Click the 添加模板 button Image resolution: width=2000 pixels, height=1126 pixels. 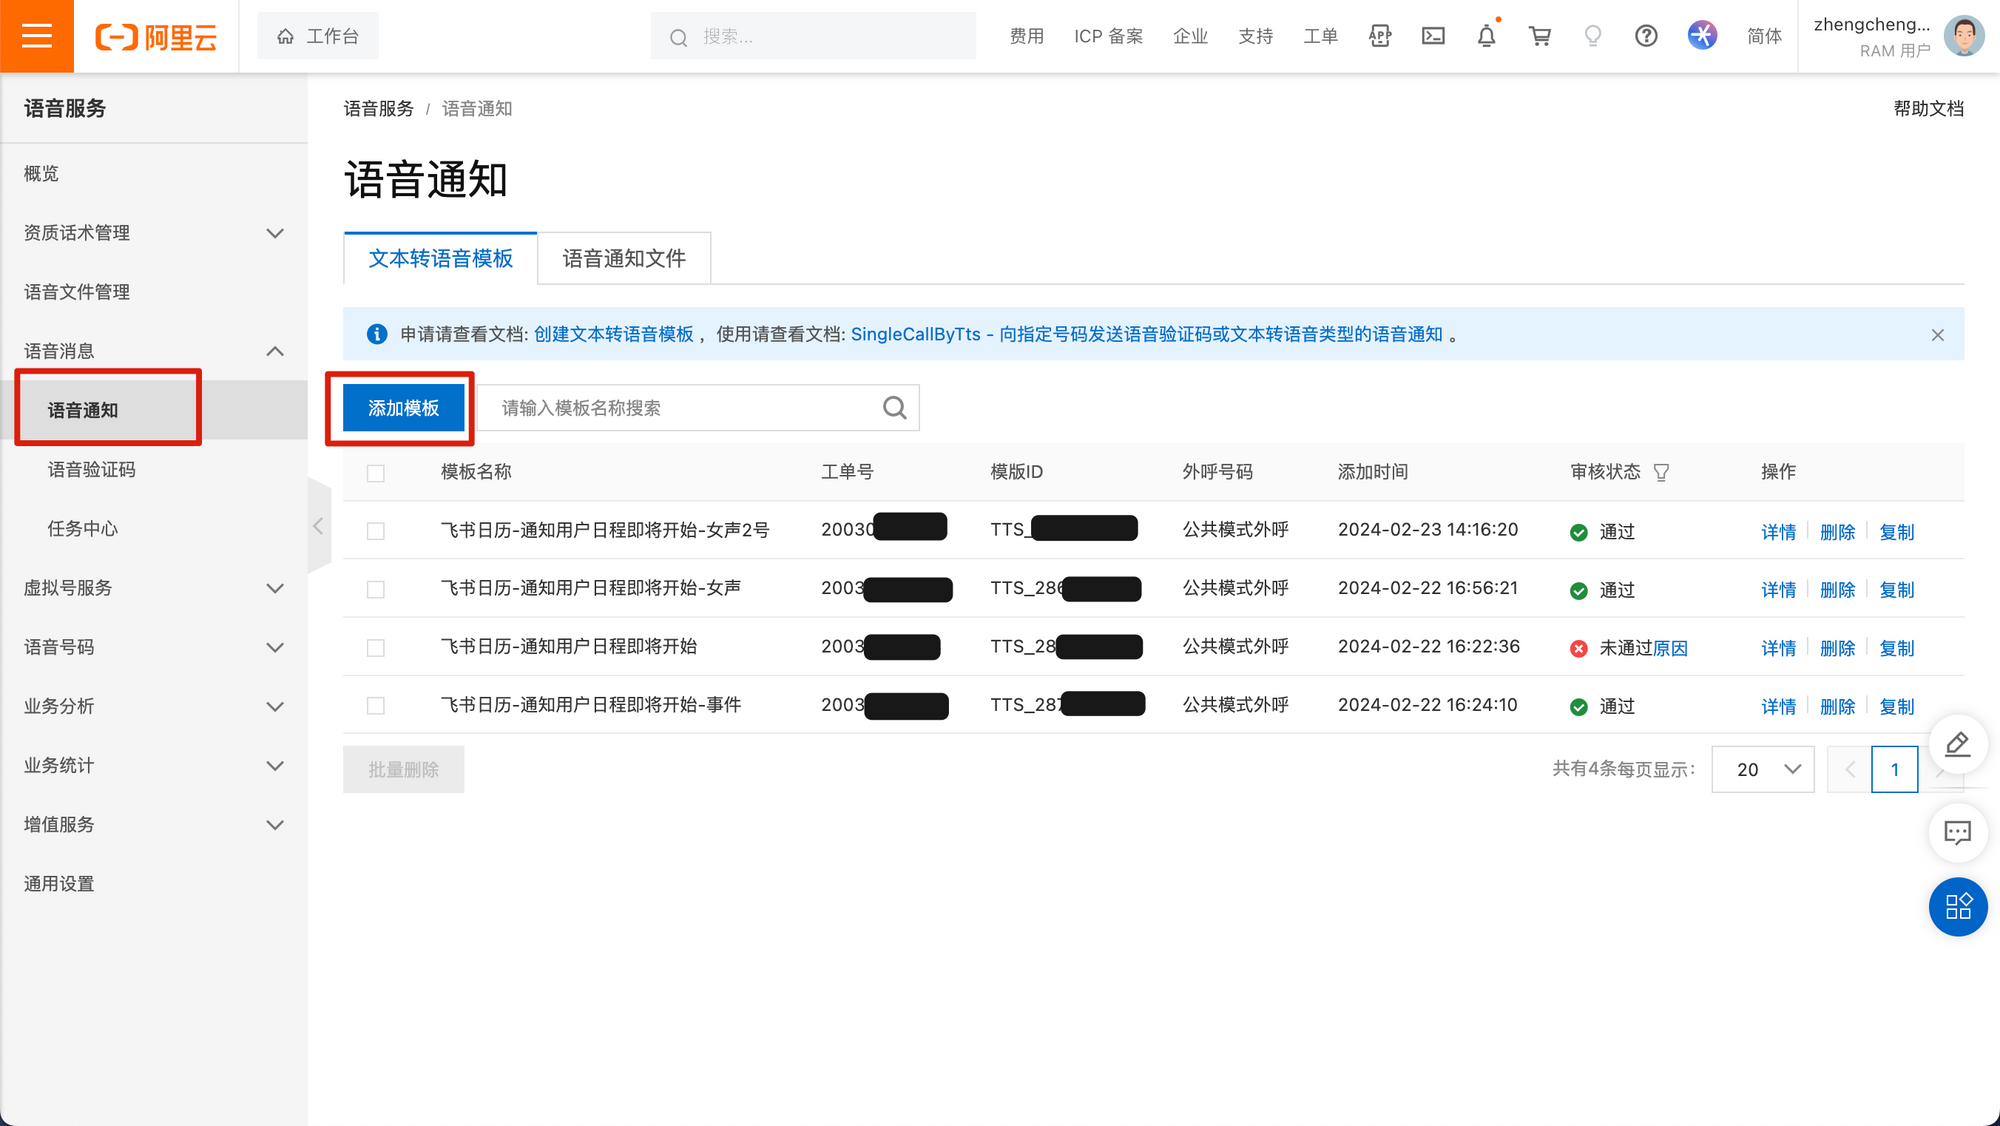click(x=403, y=408)
